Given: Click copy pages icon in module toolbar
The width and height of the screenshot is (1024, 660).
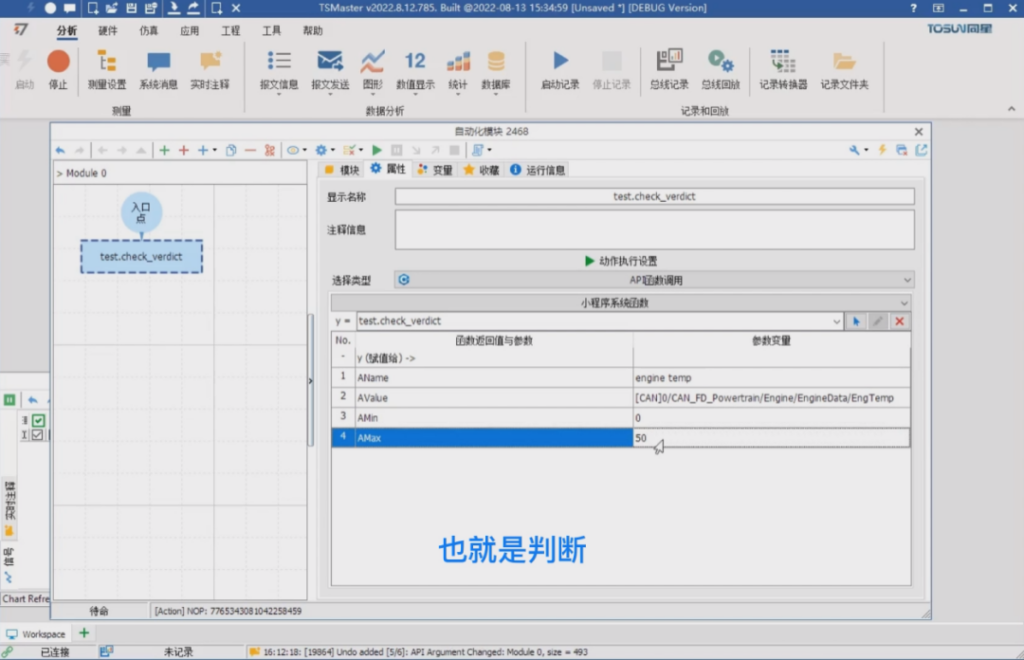Looking at the screenshot, I should 231,150.
